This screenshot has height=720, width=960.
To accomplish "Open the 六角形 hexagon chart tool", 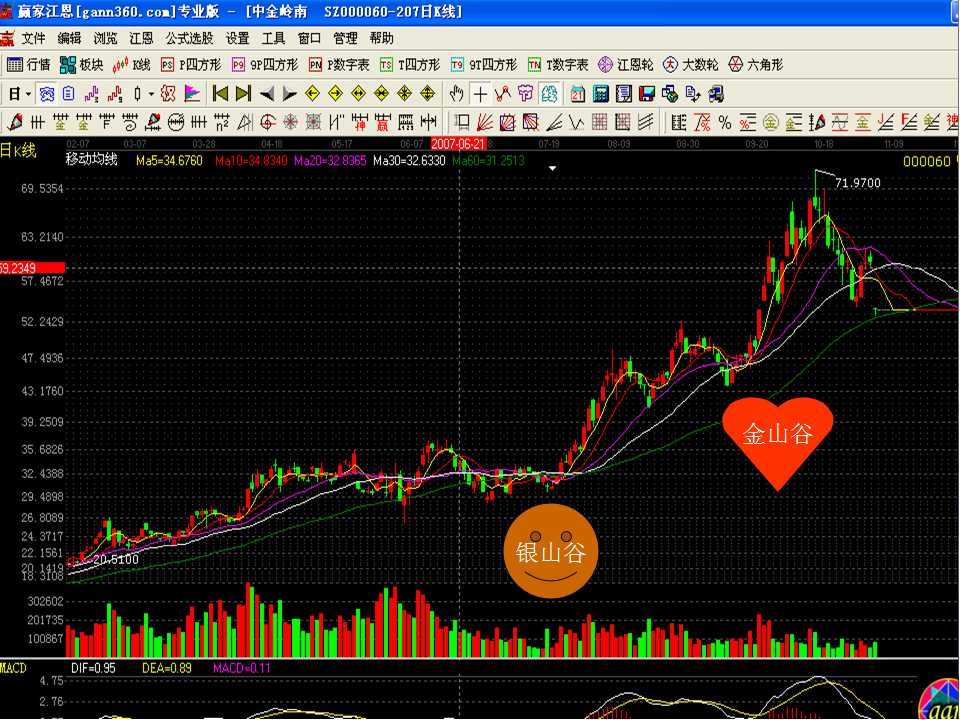I will point(756,64).
